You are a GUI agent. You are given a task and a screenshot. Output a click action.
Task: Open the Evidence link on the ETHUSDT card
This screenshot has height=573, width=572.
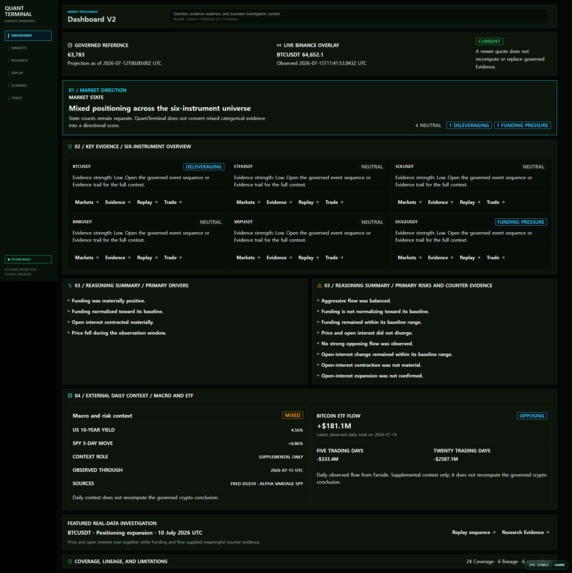click(x=279, y=202)
